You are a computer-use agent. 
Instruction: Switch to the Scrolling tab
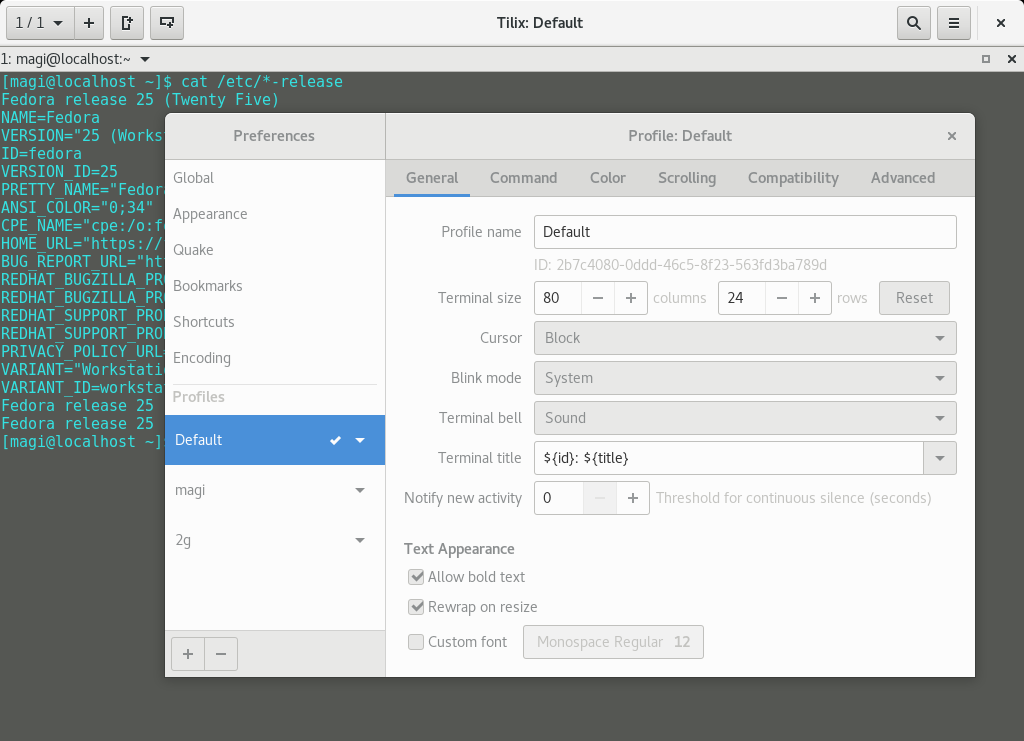687,178
